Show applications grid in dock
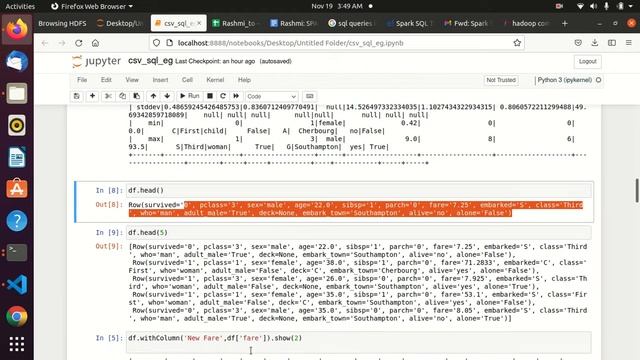 point(17,344)
